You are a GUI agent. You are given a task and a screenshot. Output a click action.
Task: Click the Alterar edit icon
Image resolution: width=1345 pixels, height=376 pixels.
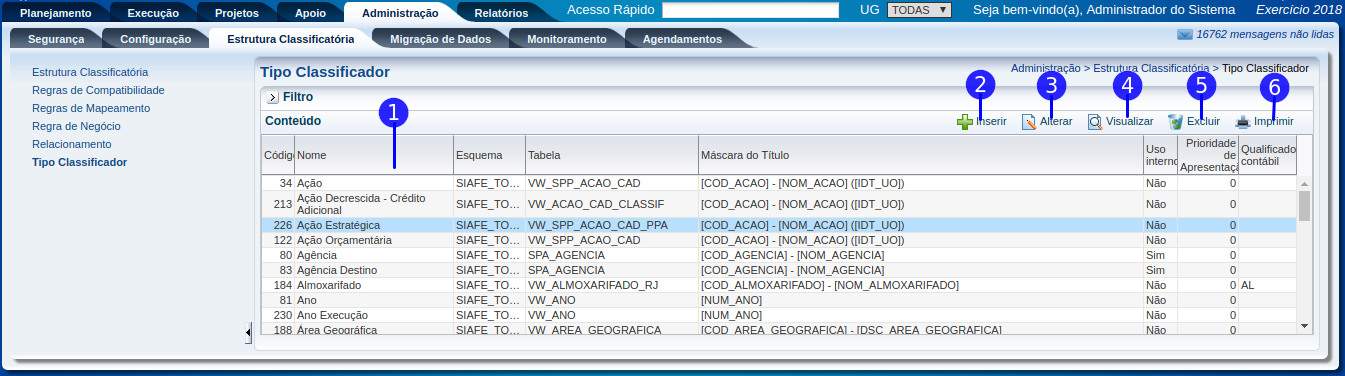coord(1028,122)
